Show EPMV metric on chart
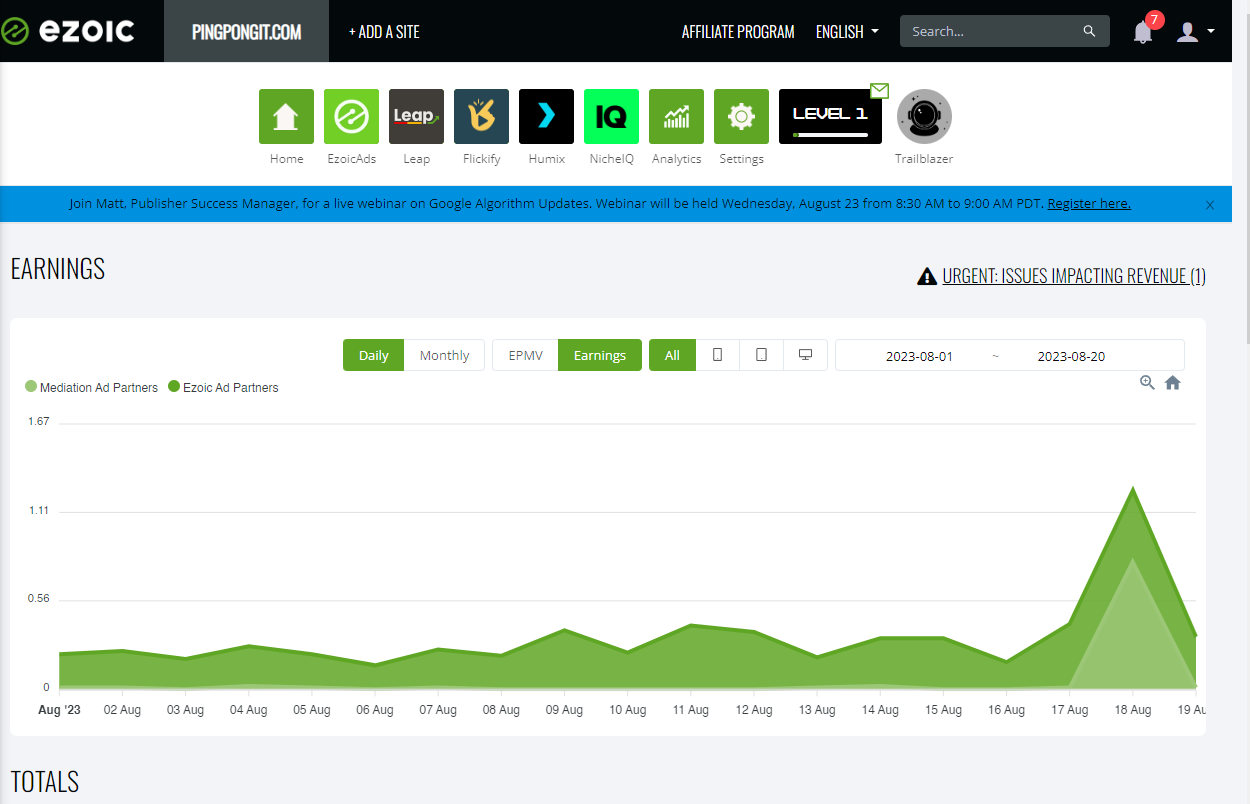 pos(525,355)
